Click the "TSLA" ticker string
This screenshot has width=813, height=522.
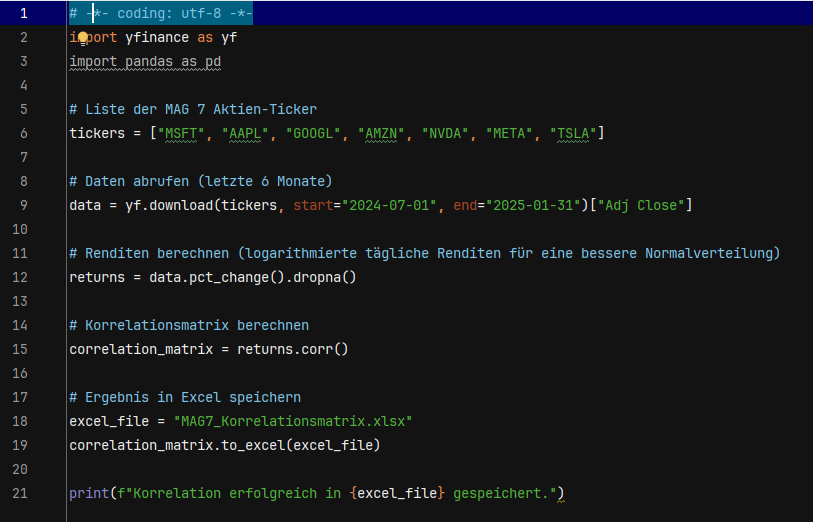tap(574, 133)
